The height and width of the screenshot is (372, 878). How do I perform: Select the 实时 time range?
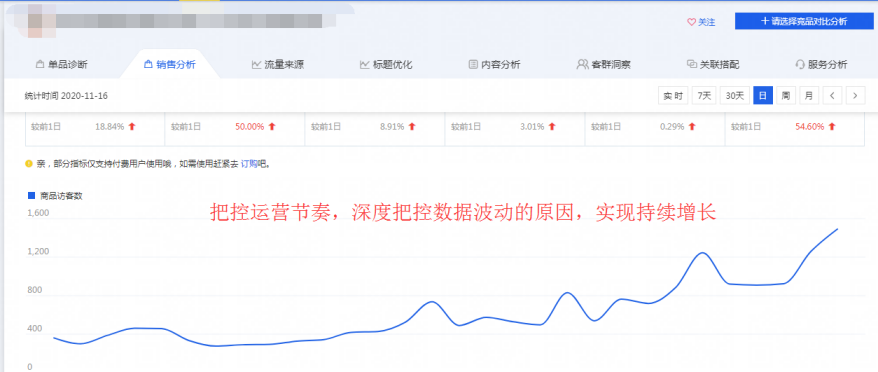pos(672,96)
